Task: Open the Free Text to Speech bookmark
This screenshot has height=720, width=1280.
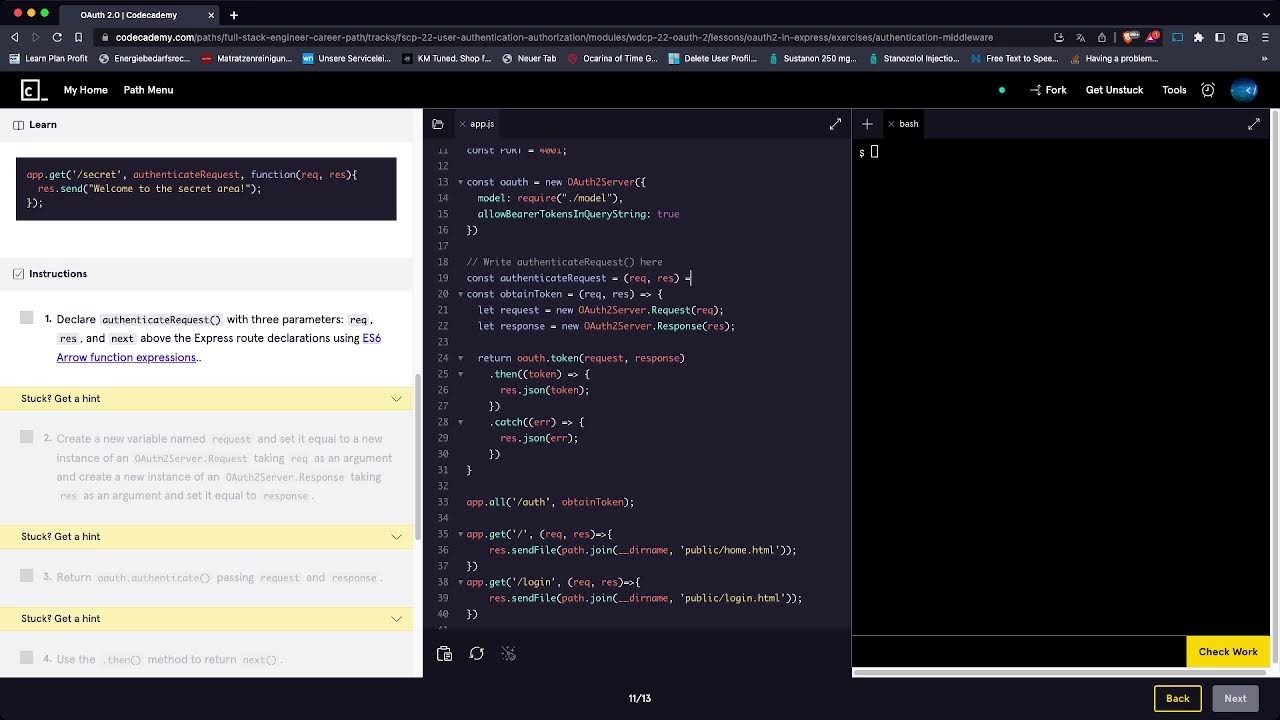Action: coord(1014,59)
